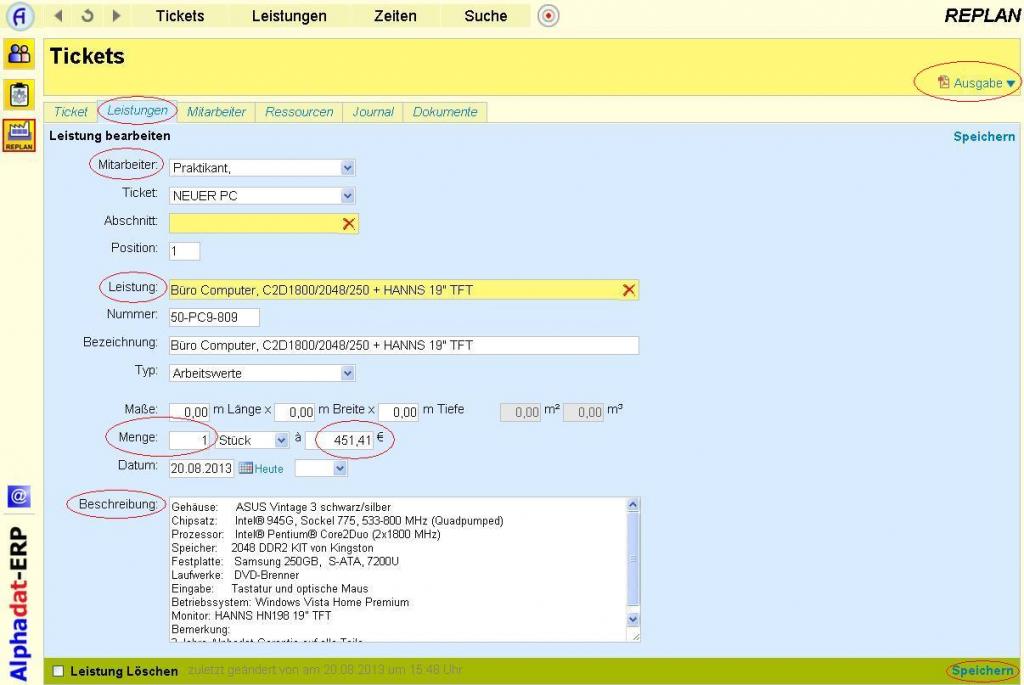1024x685 pixels.
Task: Switch to the Dokumente tab
Action: click(x=445, y=112)
